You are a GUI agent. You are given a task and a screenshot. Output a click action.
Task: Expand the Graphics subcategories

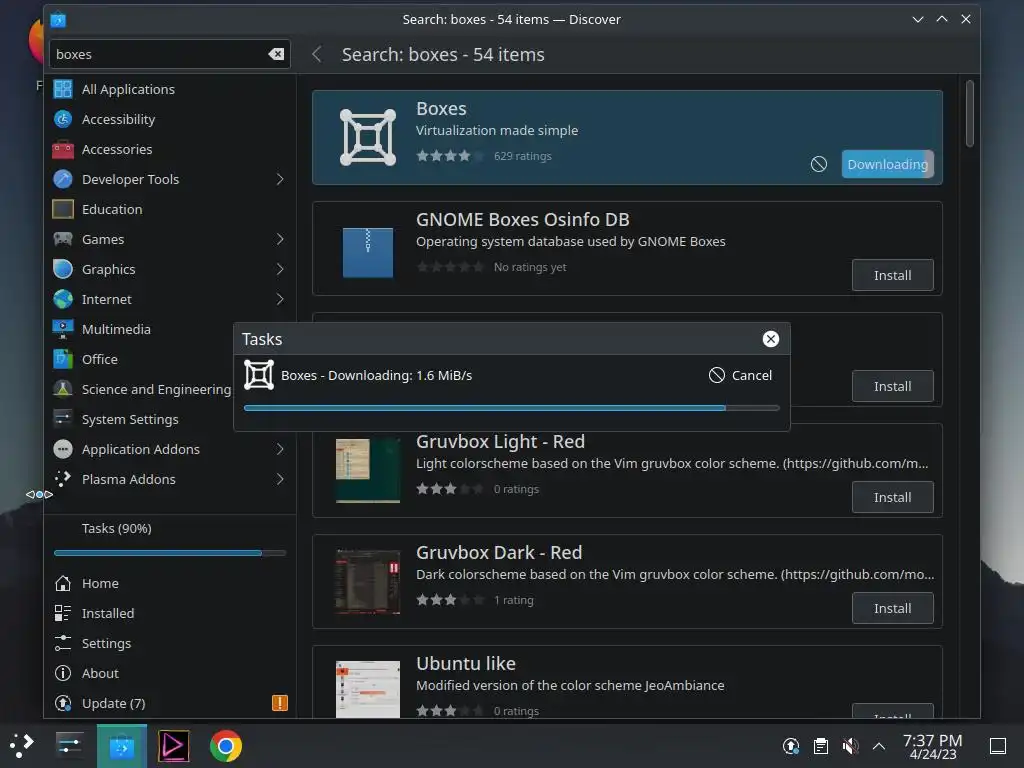click(280, 270)
